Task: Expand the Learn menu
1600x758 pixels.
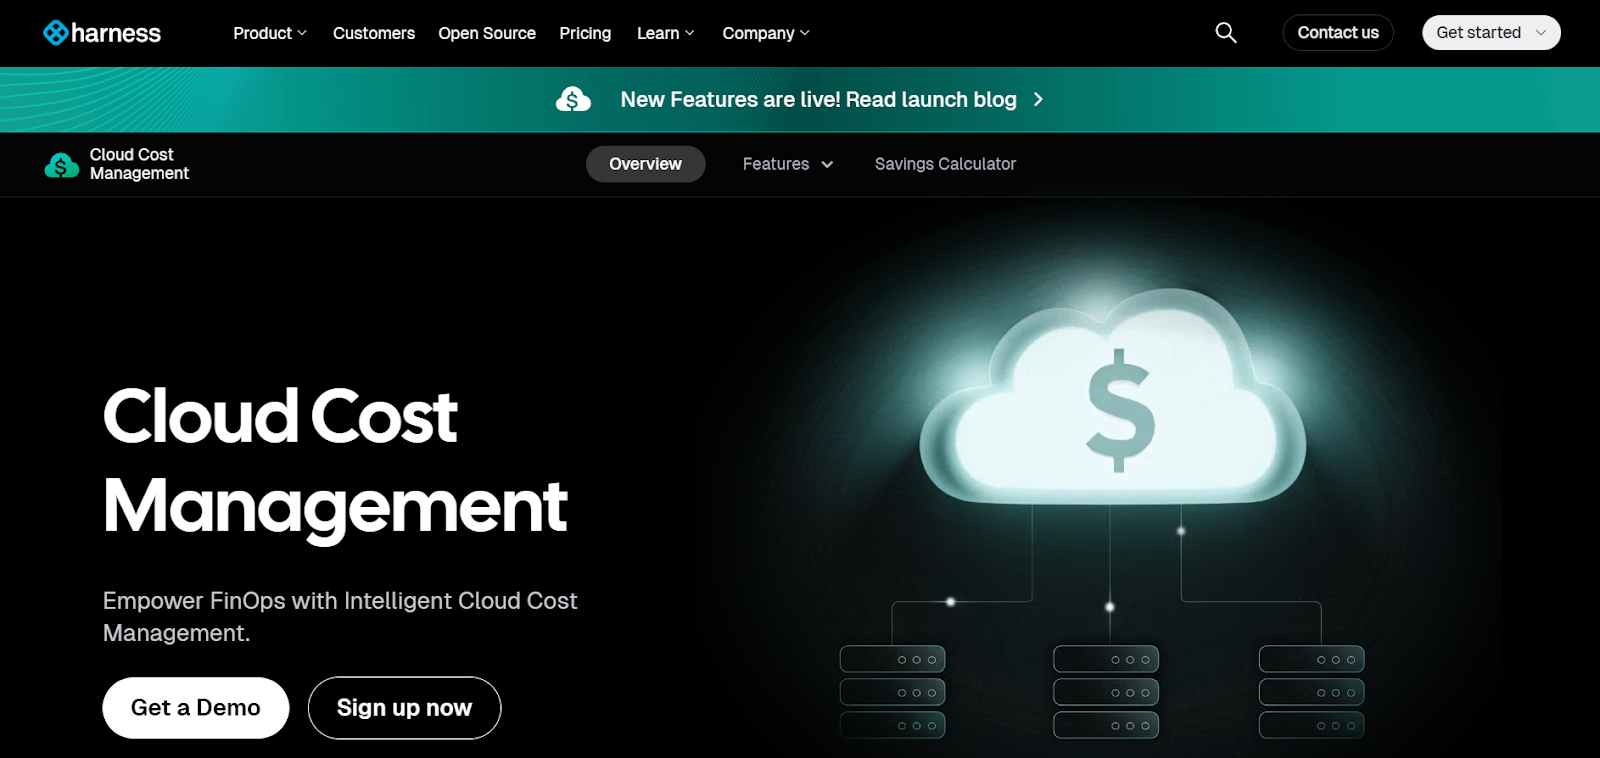Action: point(665,33)
